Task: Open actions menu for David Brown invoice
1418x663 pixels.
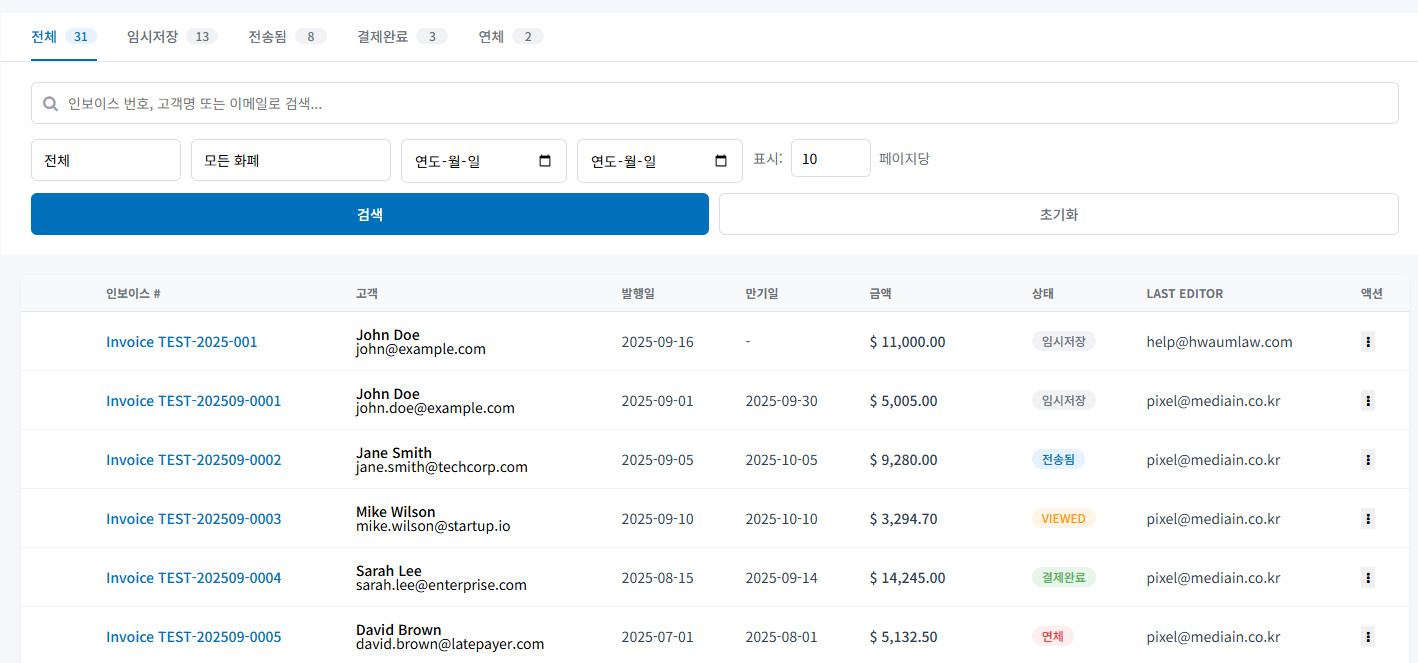Action: pos(1368,637)
